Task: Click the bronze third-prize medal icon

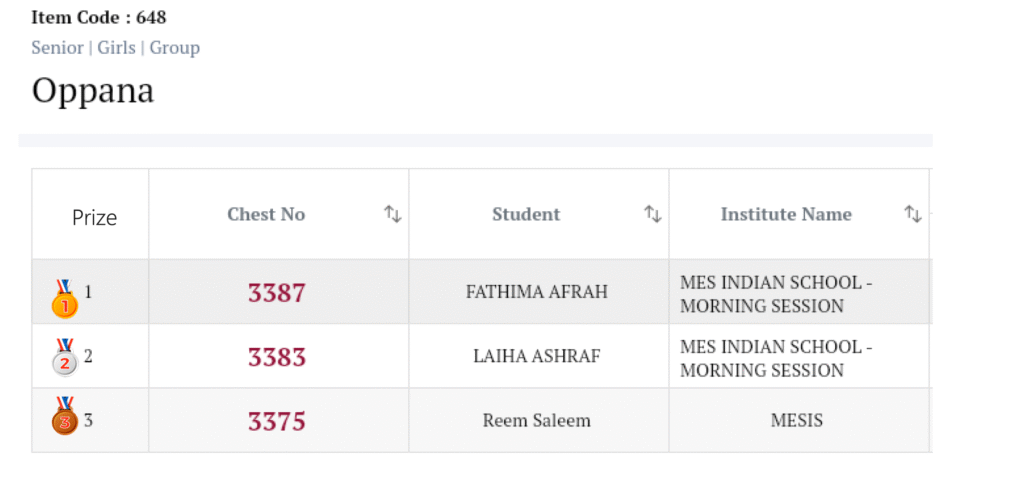Action: coord(65,418)
